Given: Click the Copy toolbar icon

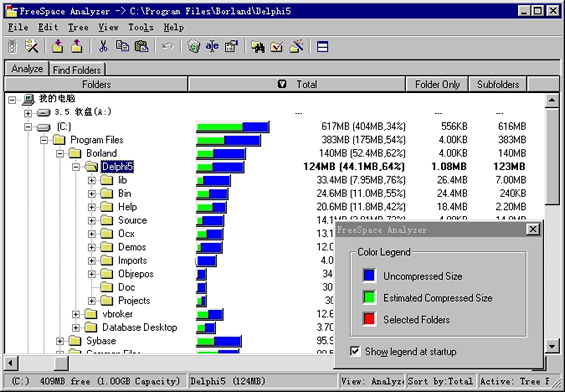Looking at the screenshot, I should pyautogui.click(x=122, y=46).
